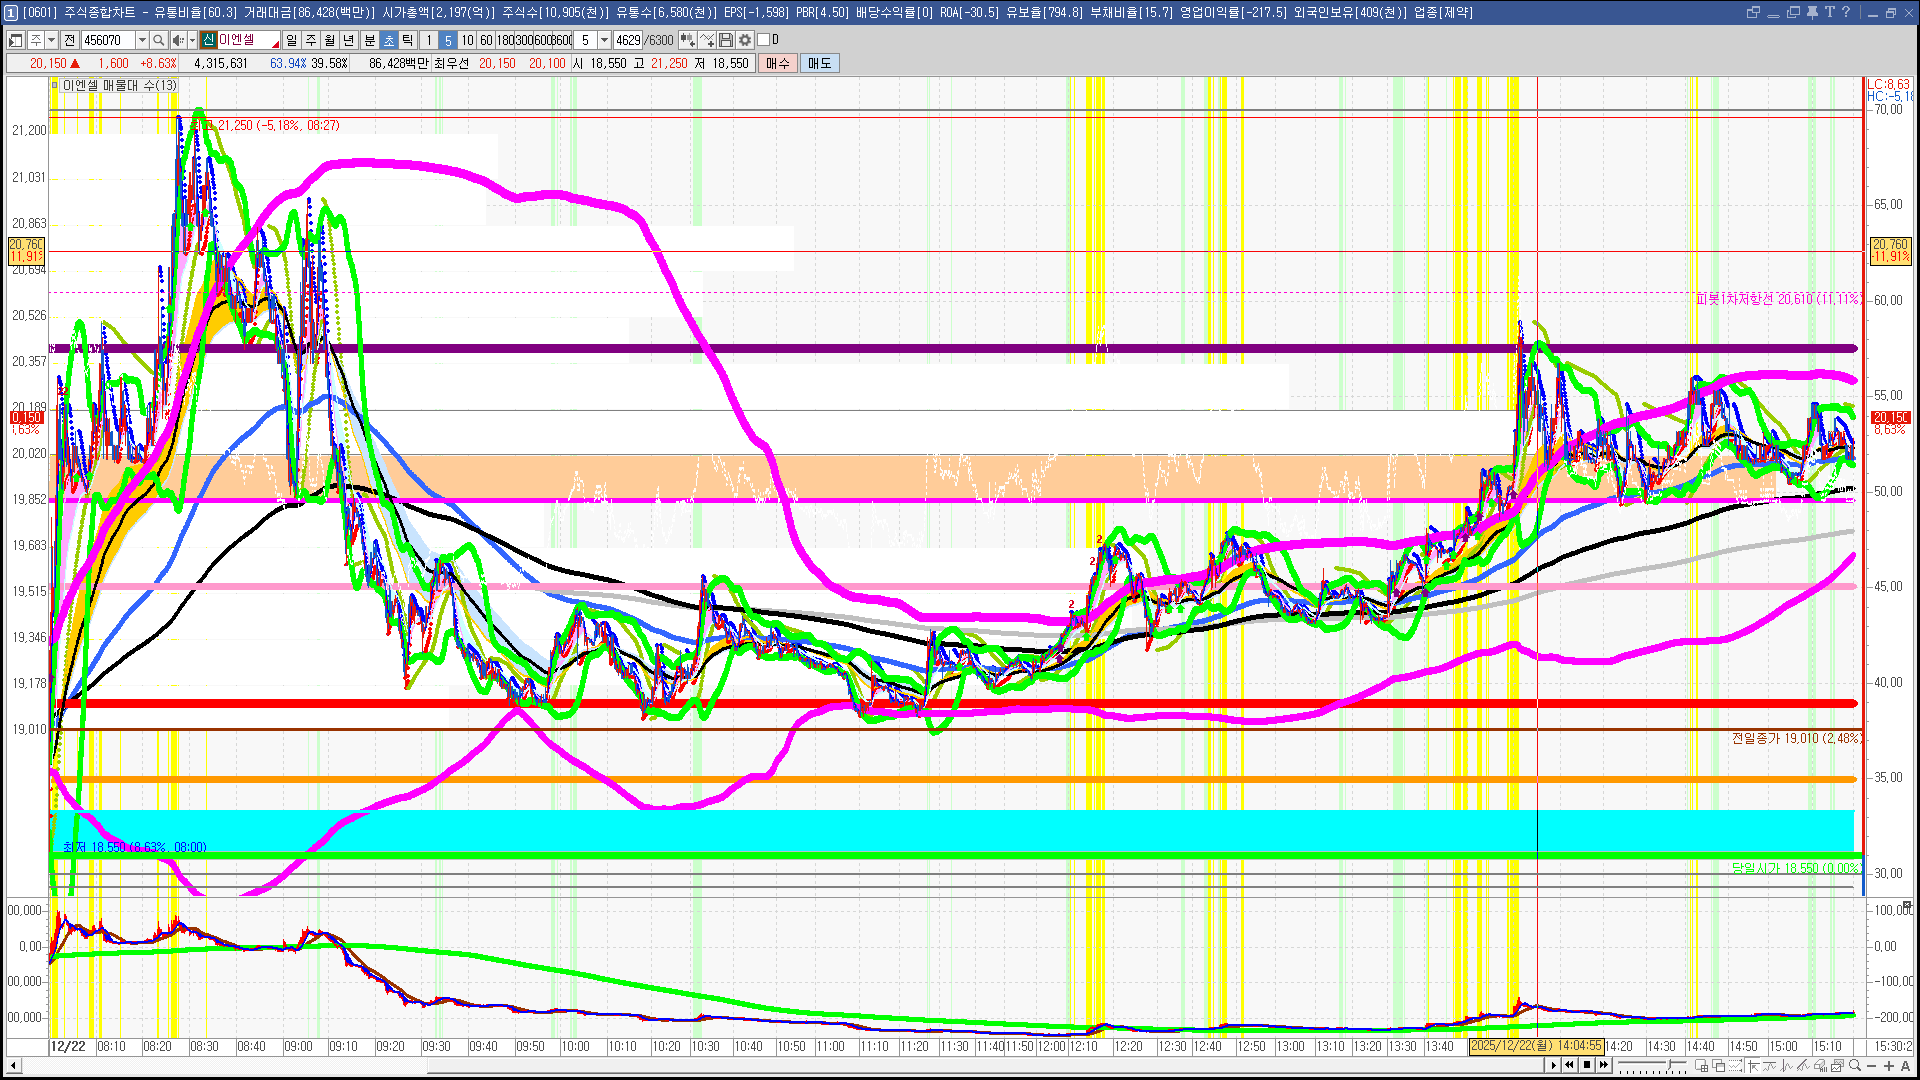Toggle the D checkbox in toolbar

(x=764, y=40)
